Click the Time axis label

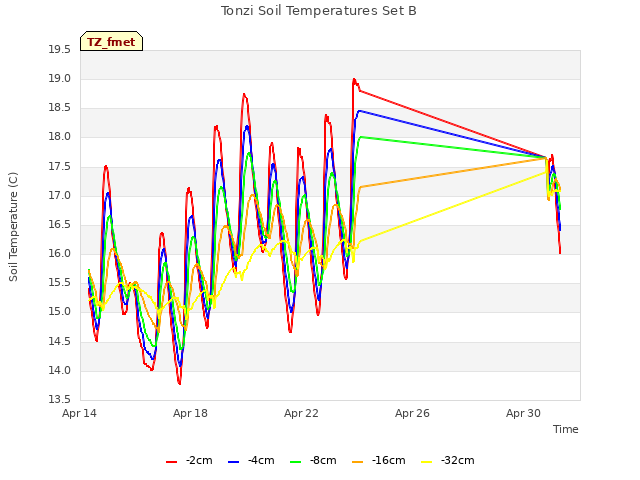coord(566,429)
